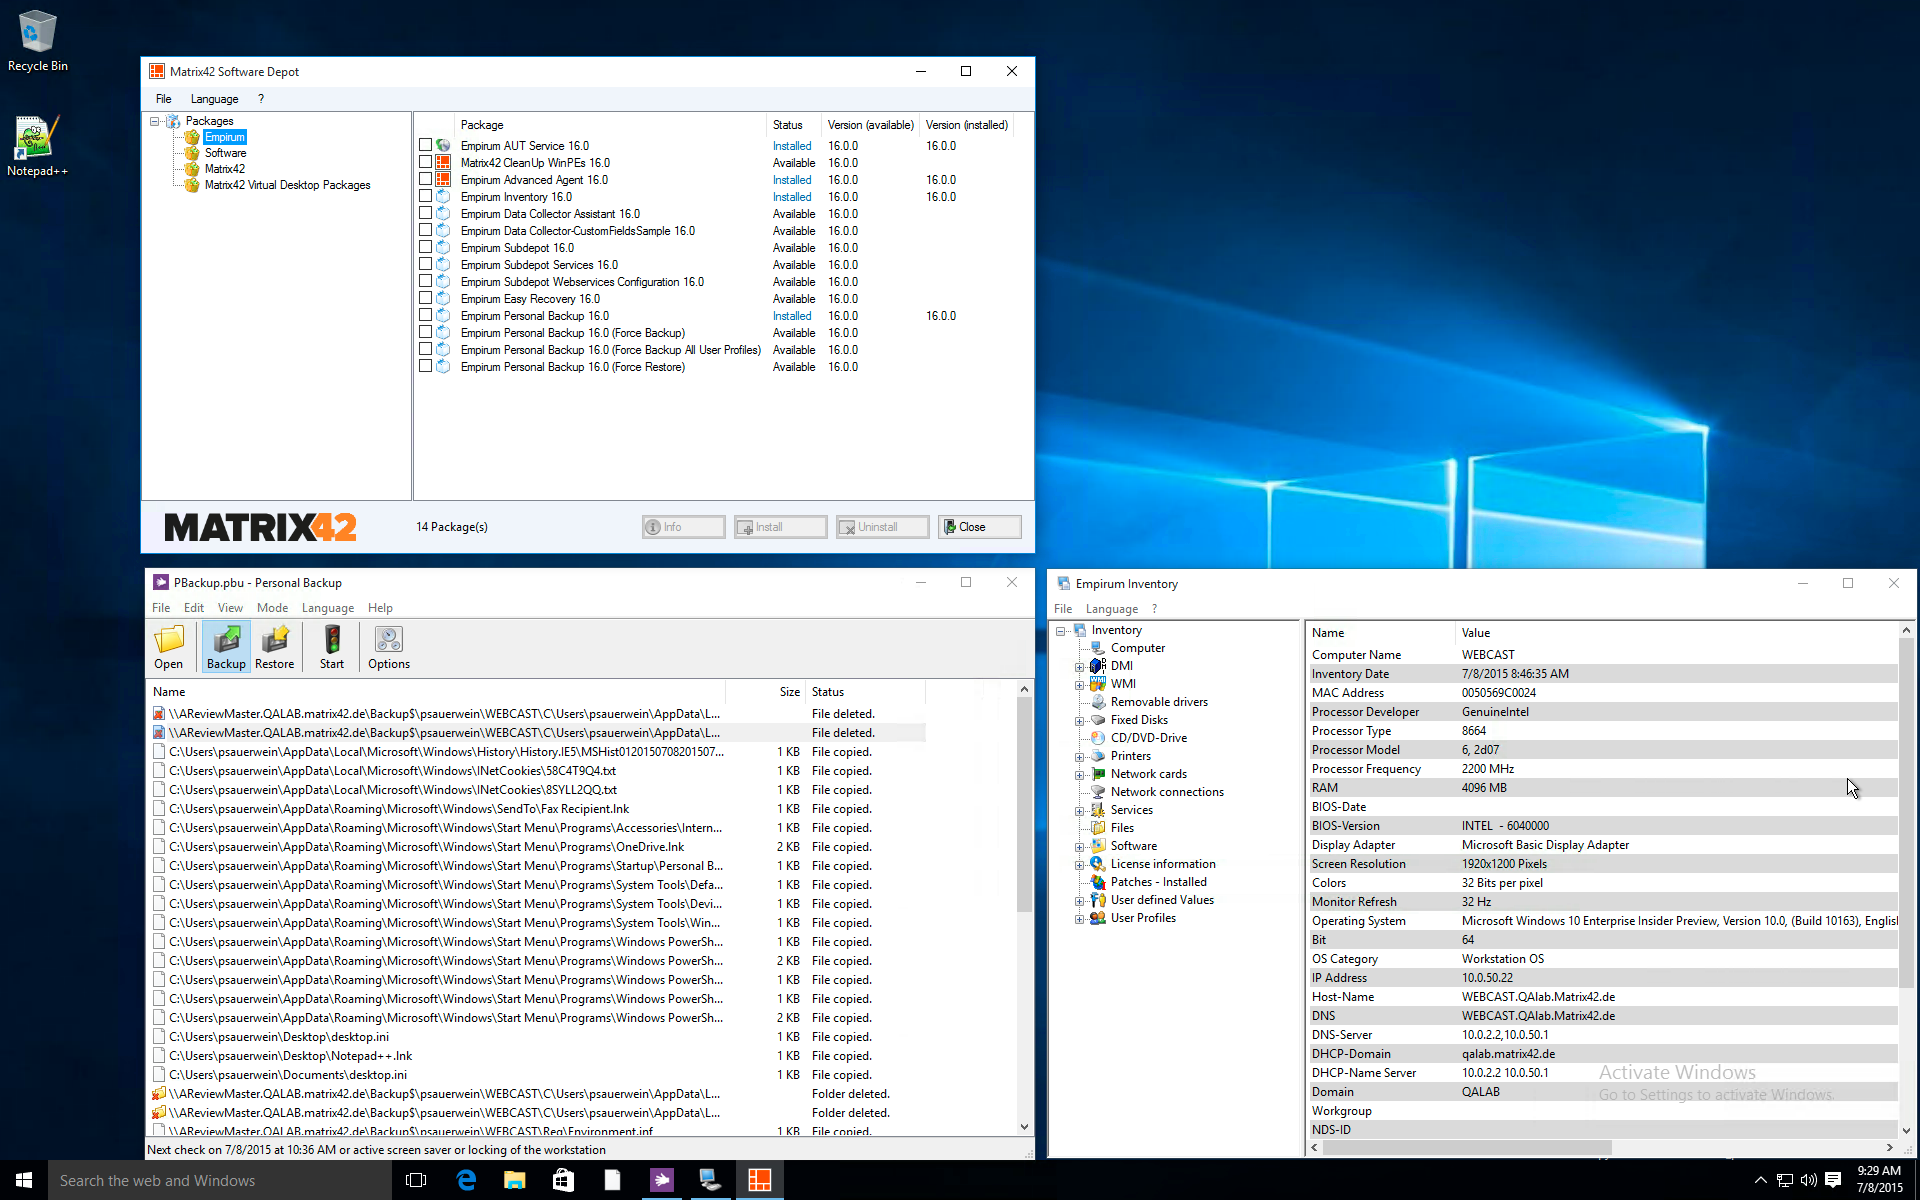Click the Task View taskbar icon
This screenshot has height=1200, width=1920.
[417, 1180]
